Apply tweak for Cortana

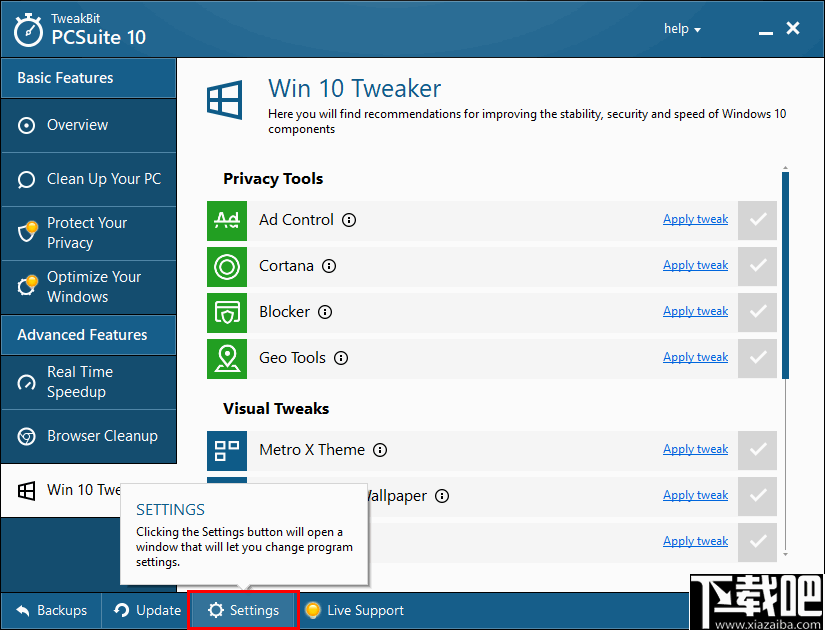[x=695, y=265]
